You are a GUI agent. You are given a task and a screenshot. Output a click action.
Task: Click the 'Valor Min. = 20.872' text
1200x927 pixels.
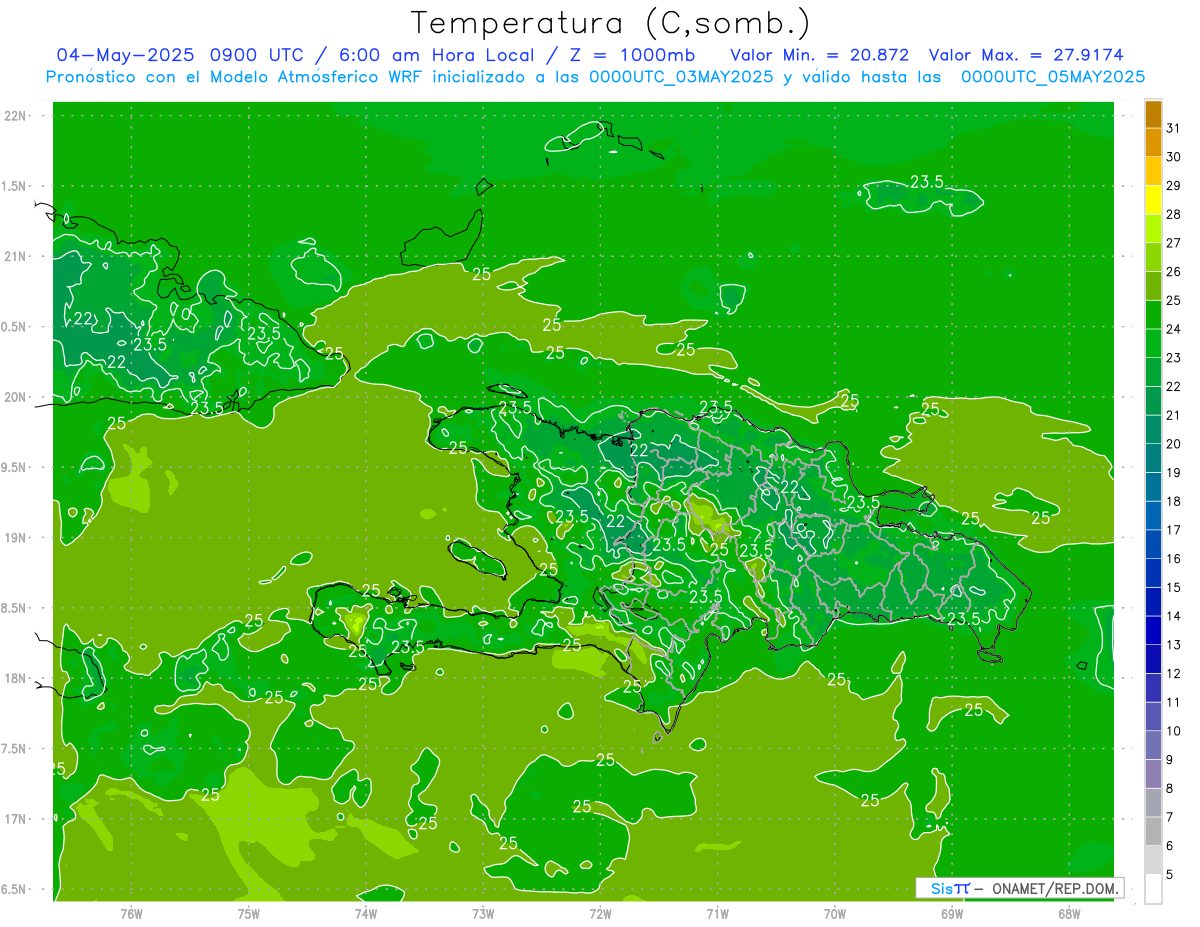click(820, 55)
